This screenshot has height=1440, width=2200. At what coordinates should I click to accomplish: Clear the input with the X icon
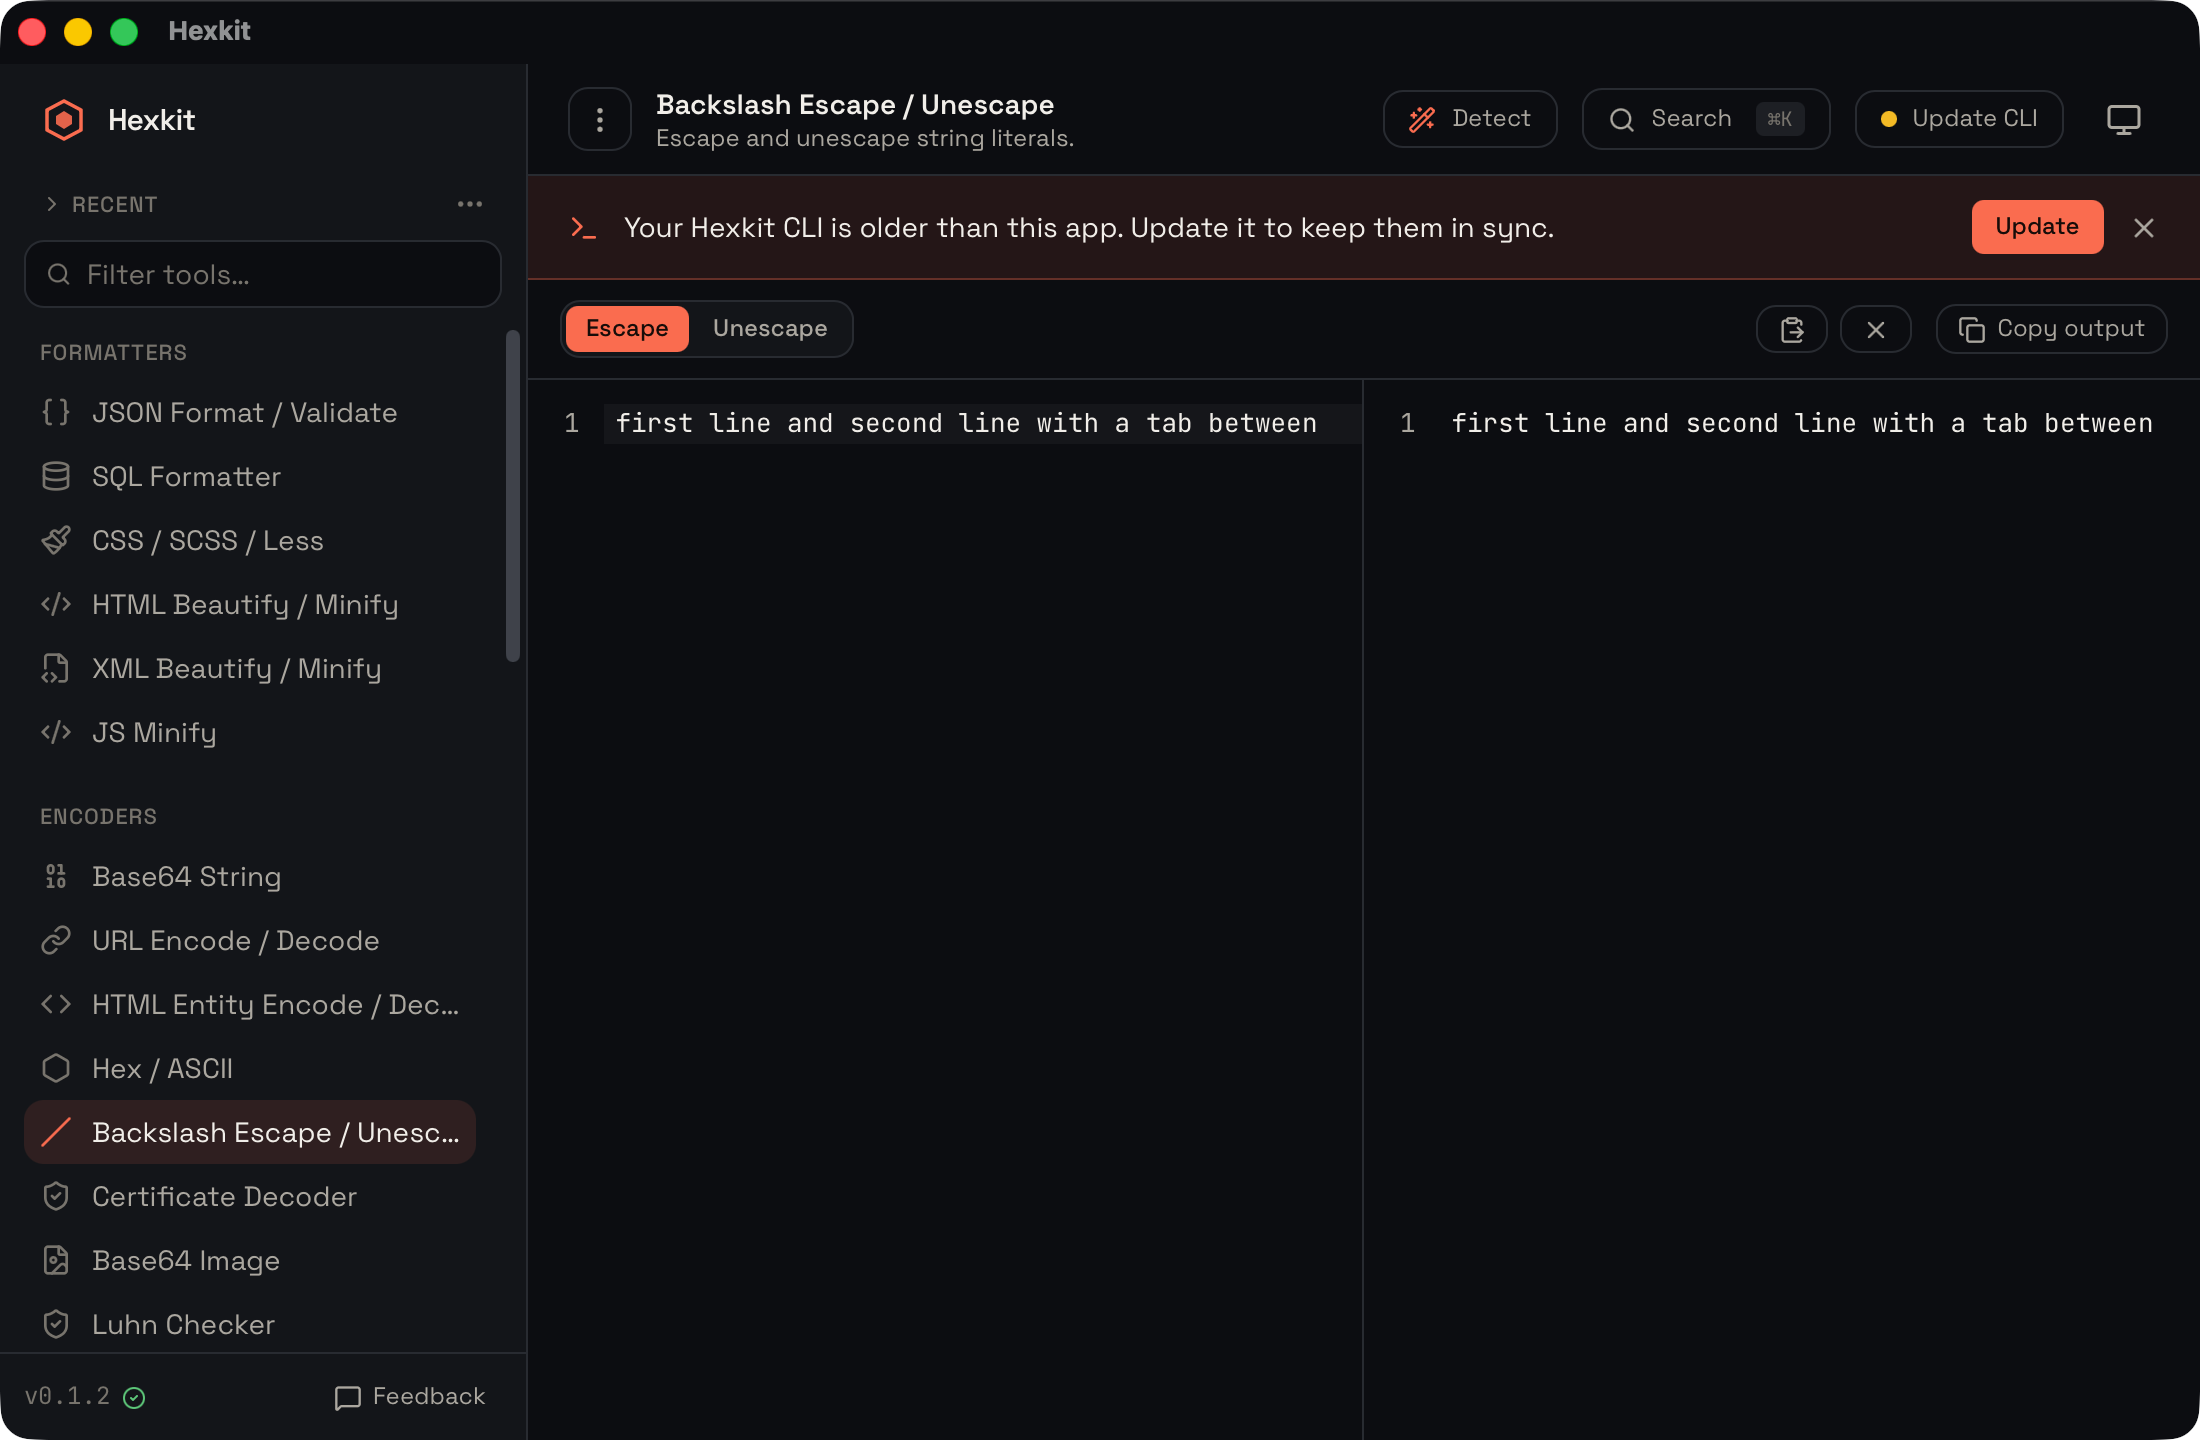[1876, 329]
